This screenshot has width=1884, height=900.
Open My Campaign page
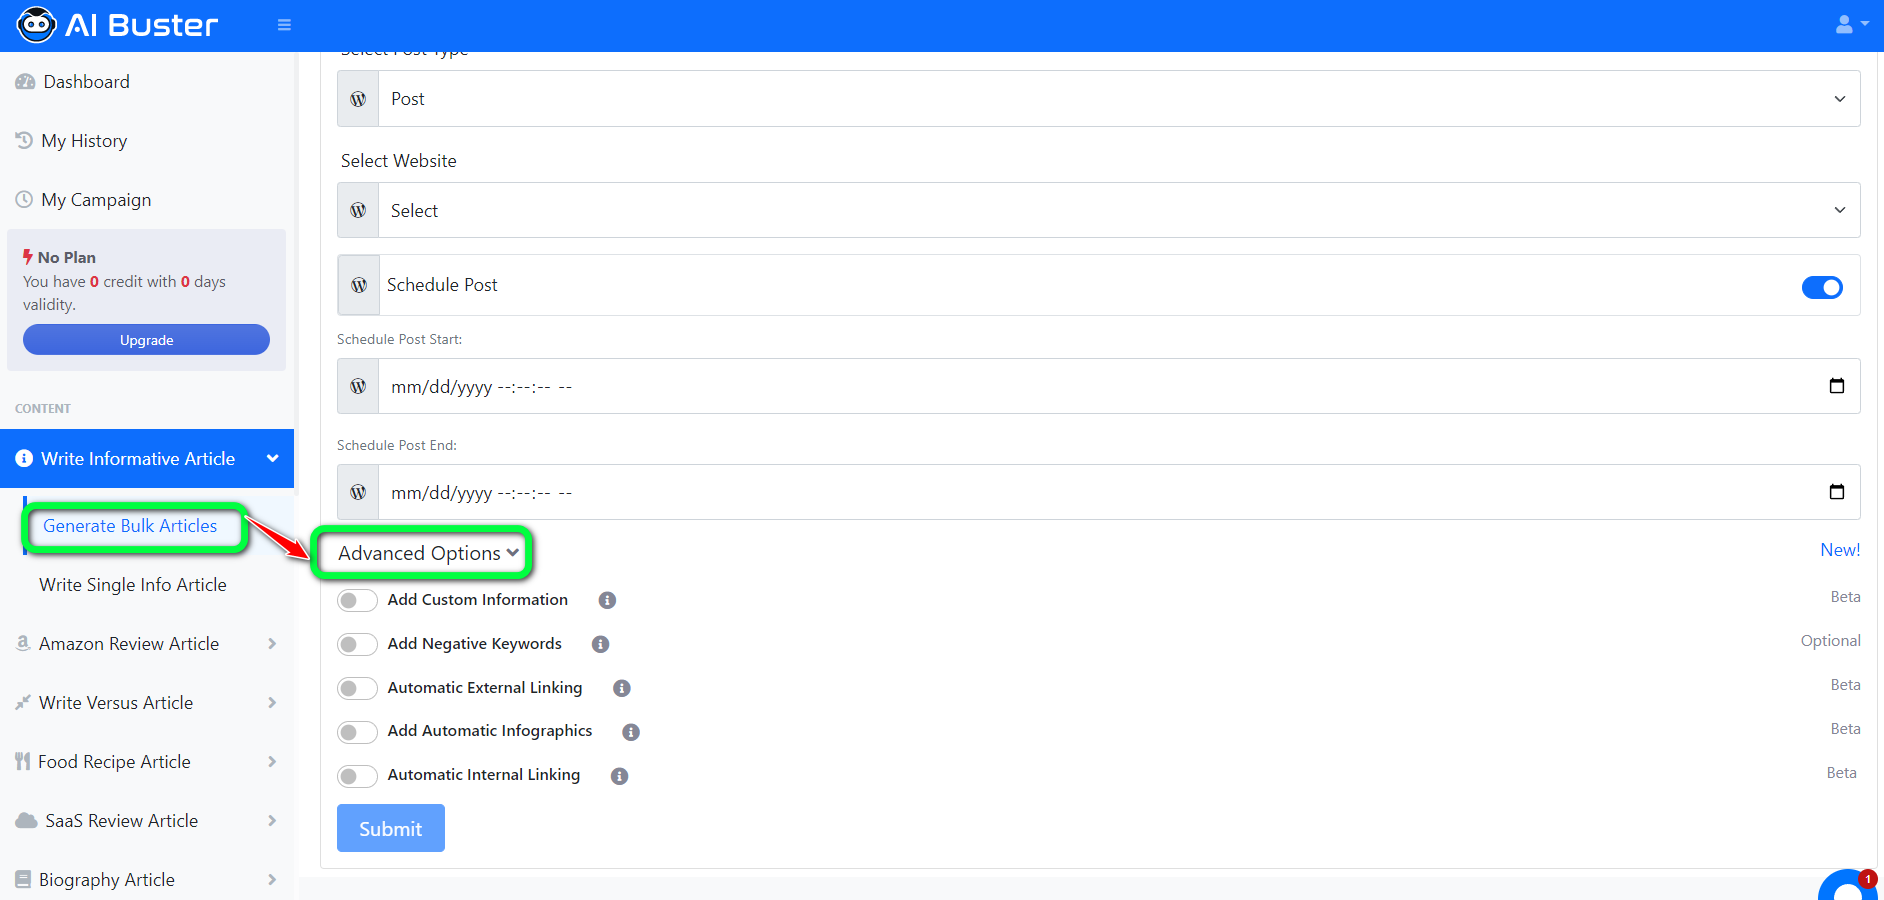[96, 200]
